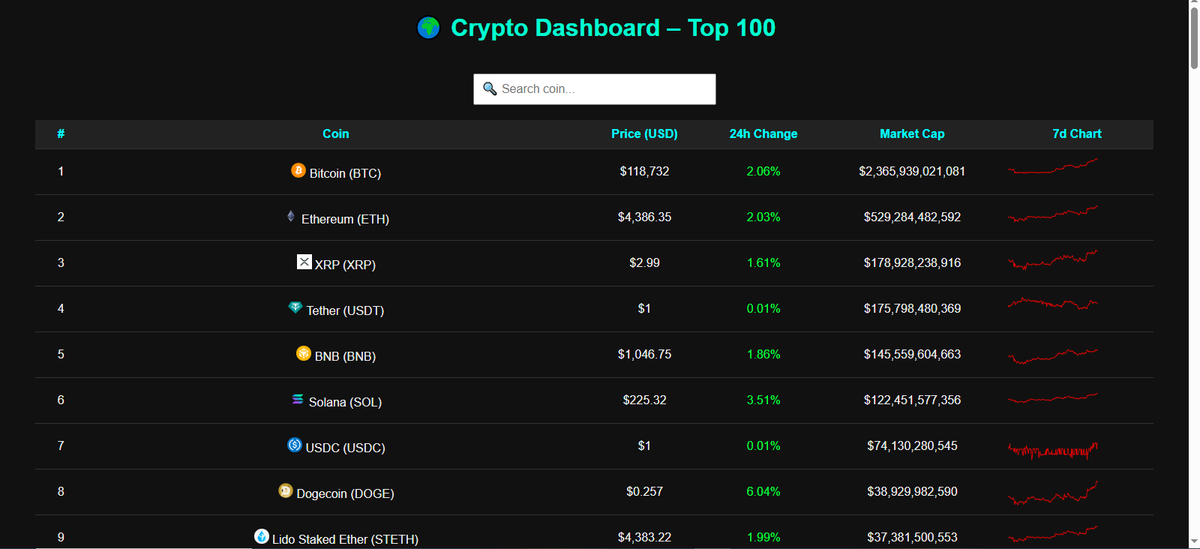The width and height of the screenshot is (1200, 549).
Task: Click the Bitcoin market cap $2,365,939,021,081
Action: pyautogui.click(x=912, y=171)
